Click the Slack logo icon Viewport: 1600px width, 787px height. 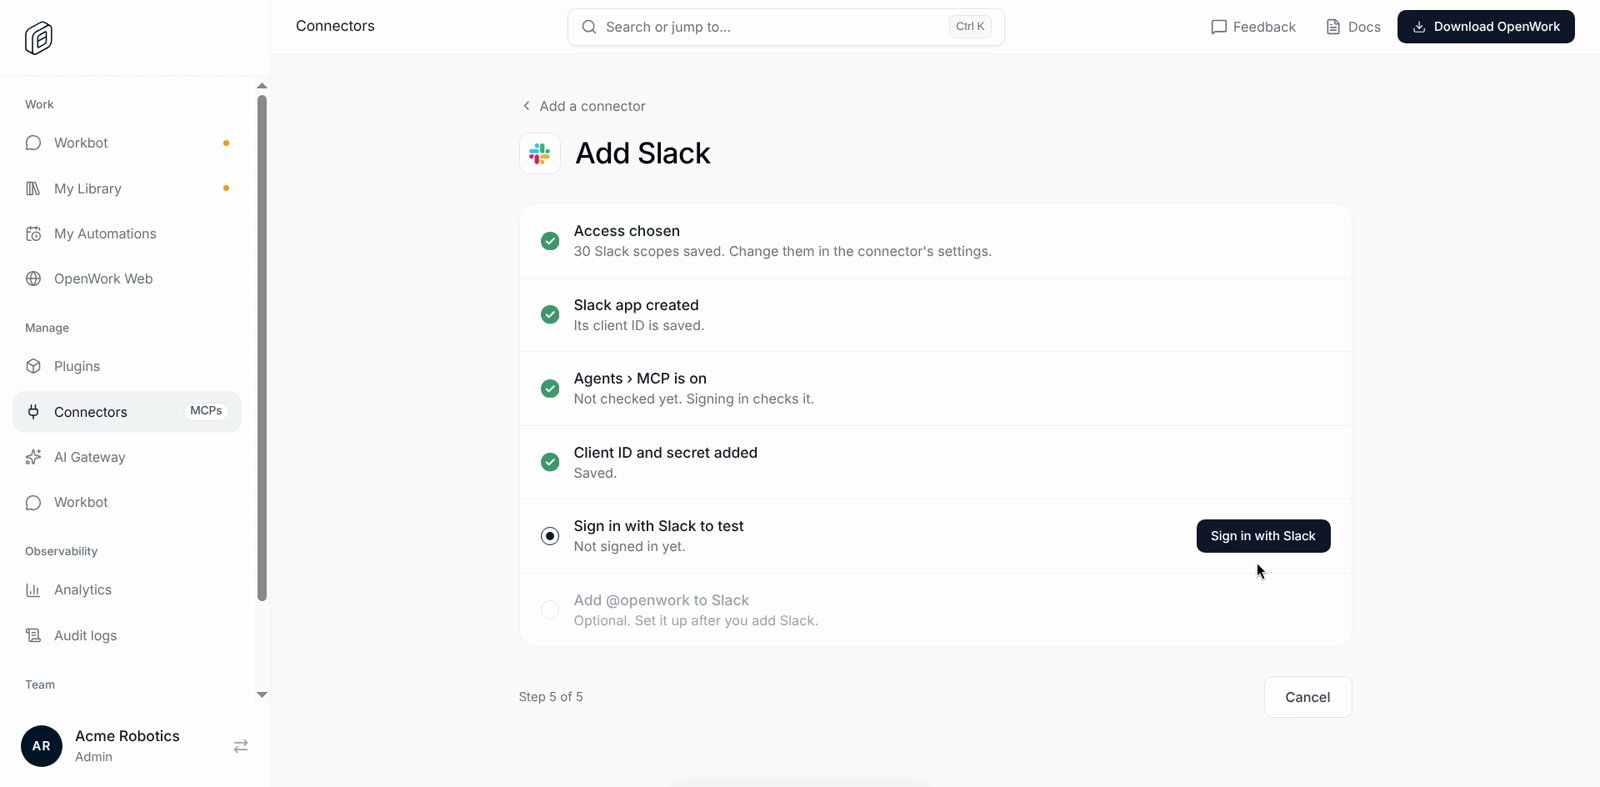coord(540,153)
